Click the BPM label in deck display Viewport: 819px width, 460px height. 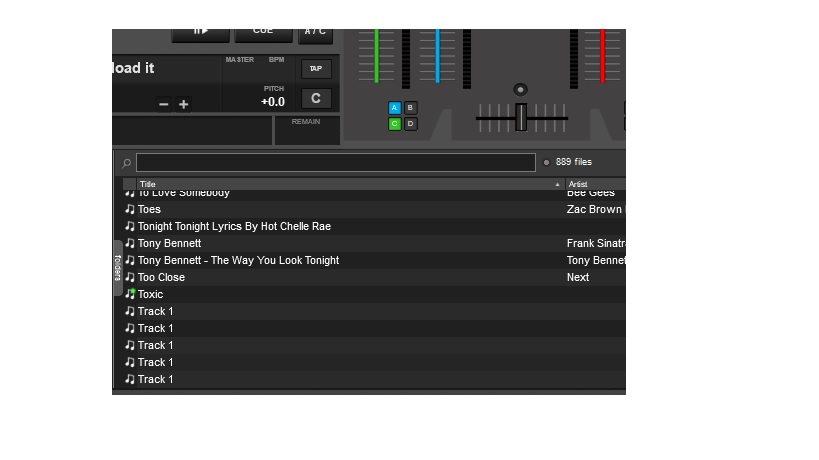tap(276, 60)
